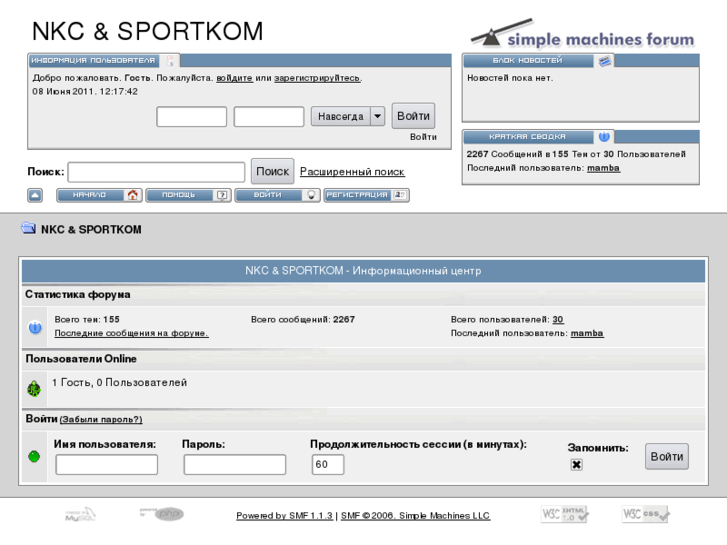Click the W3C XHTML 1.0 badge

565,514
